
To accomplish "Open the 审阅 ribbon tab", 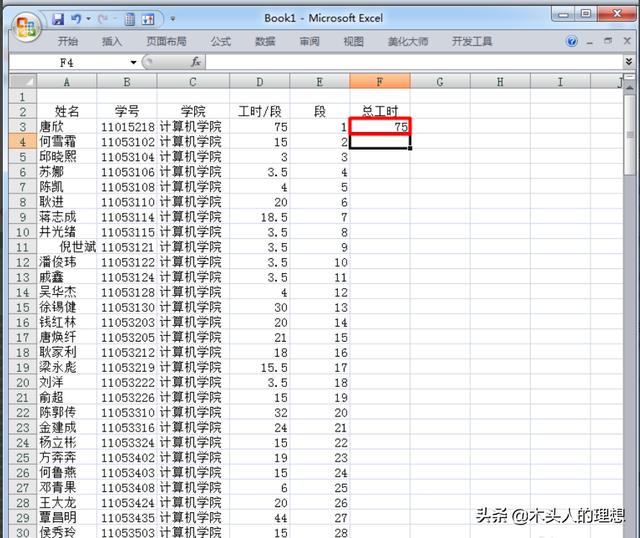I will [x=309, y=41].
